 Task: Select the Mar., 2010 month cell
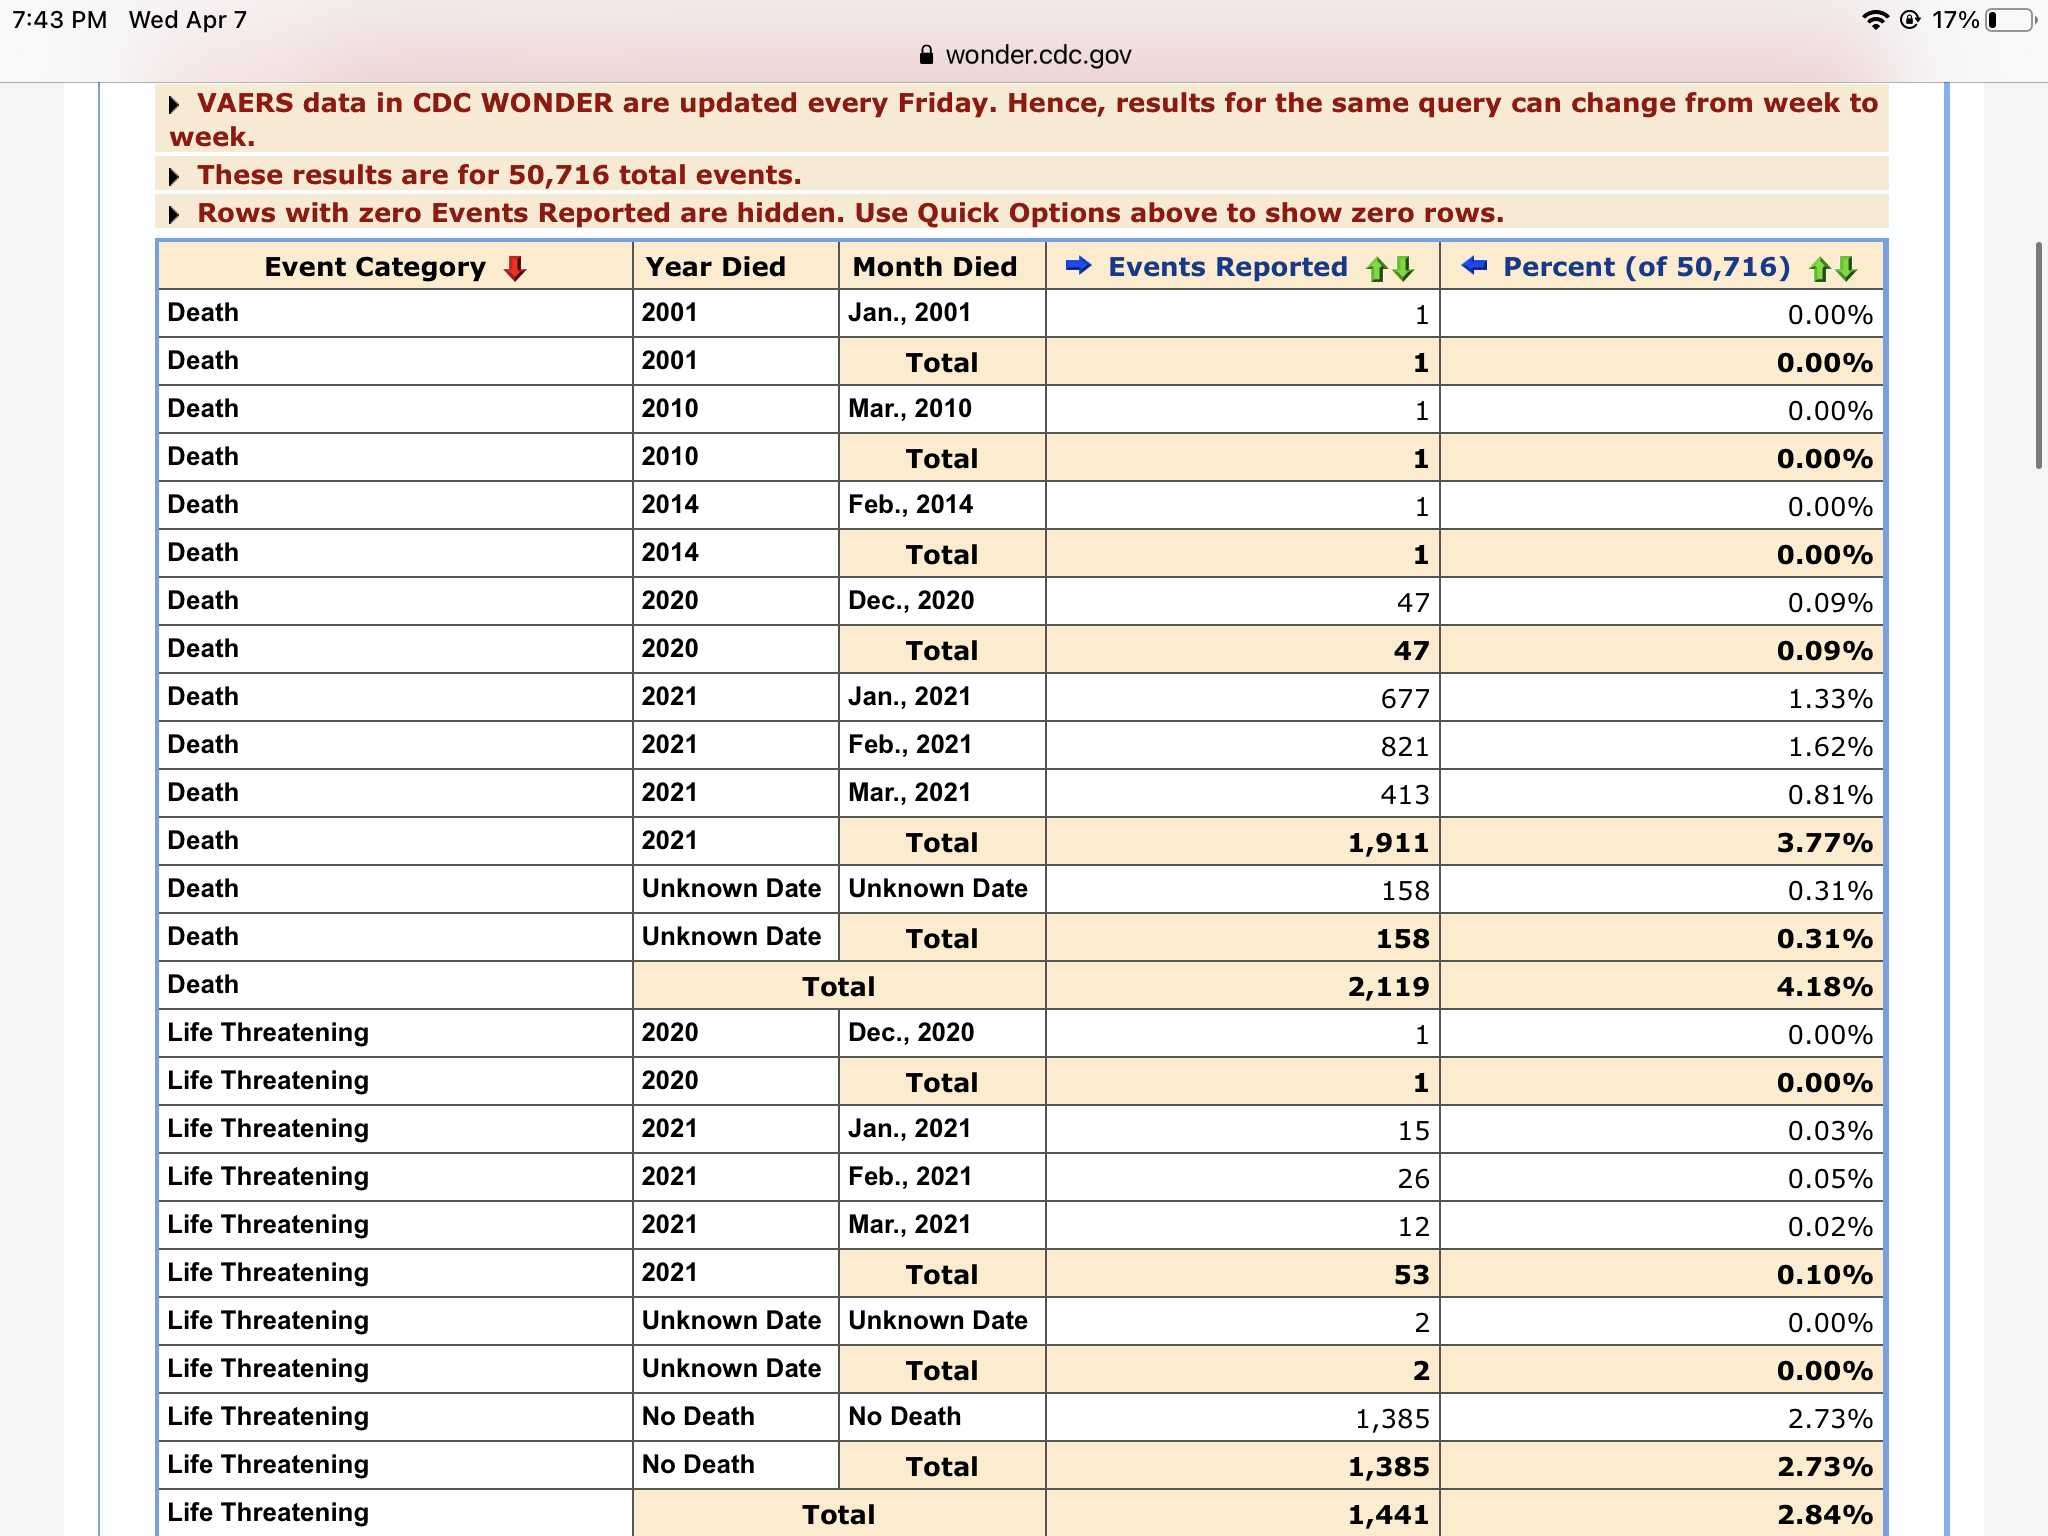coord(942,409)
